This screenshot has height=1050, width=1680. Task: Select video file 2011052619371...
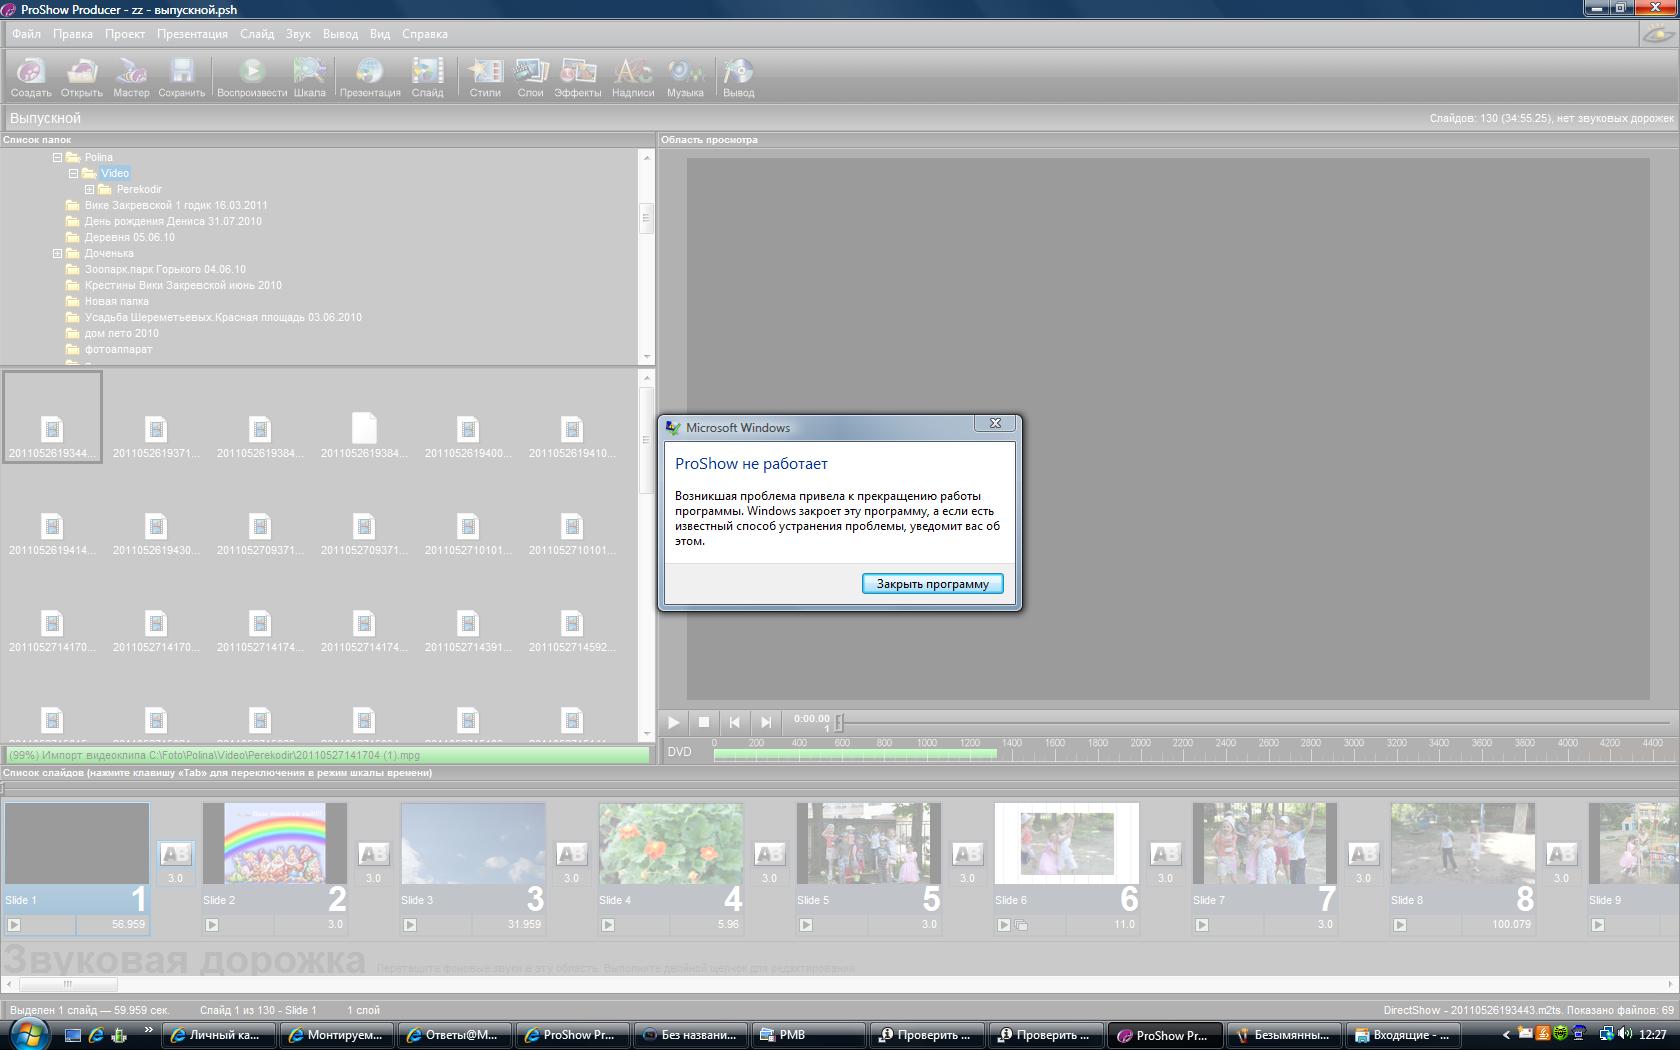(x=156, y=436)
